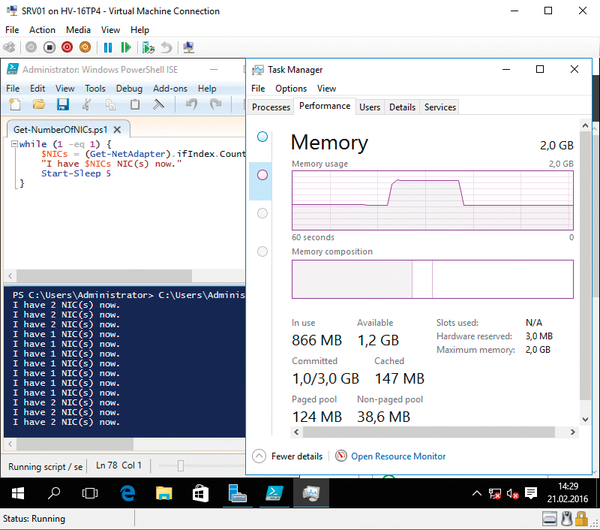The width and height of the screenshot is (600, 530).
Task: Open PowerShell ISE Add-ons menu
Action: point(170,89)
